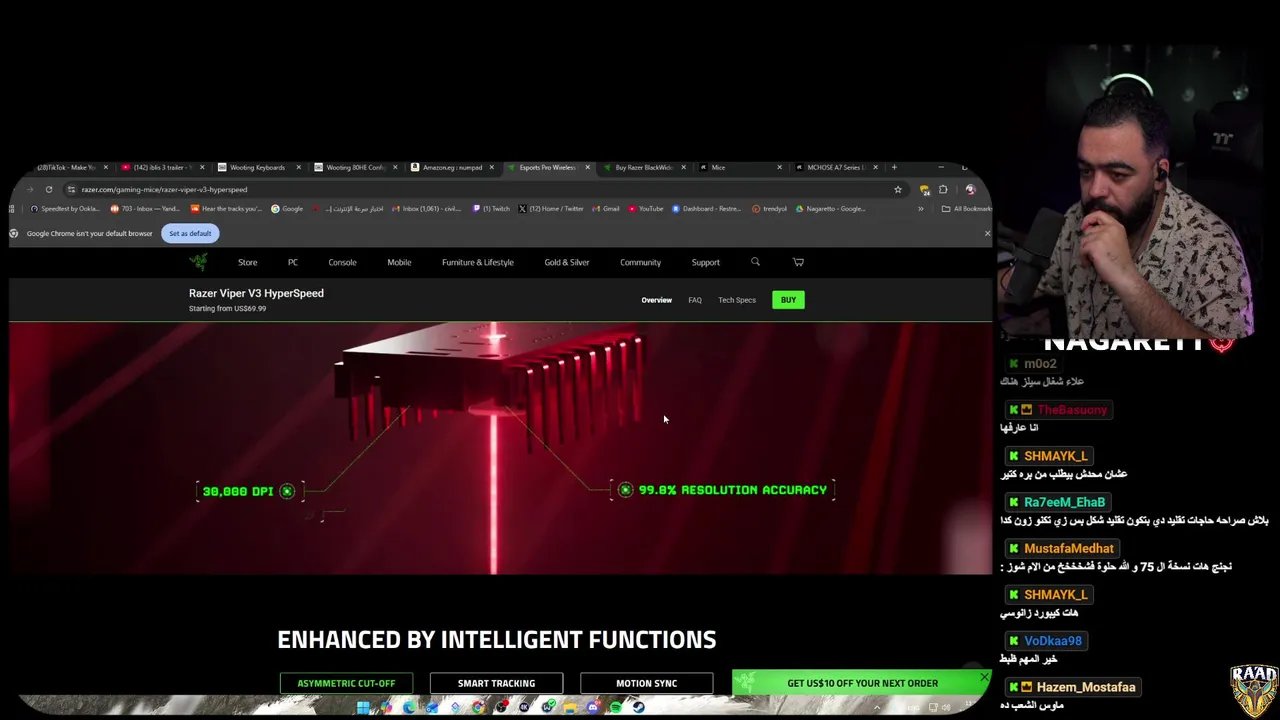Click the Razer logo in the site header
The image size is (1280, 720).
coord(199,262)
